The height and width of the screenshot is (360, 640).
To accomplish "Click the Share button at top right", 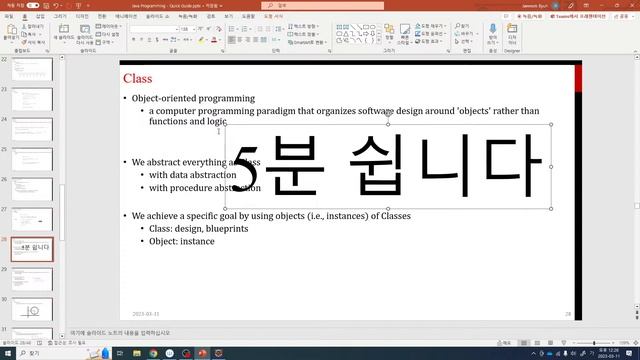I will [x=623, y=16].
